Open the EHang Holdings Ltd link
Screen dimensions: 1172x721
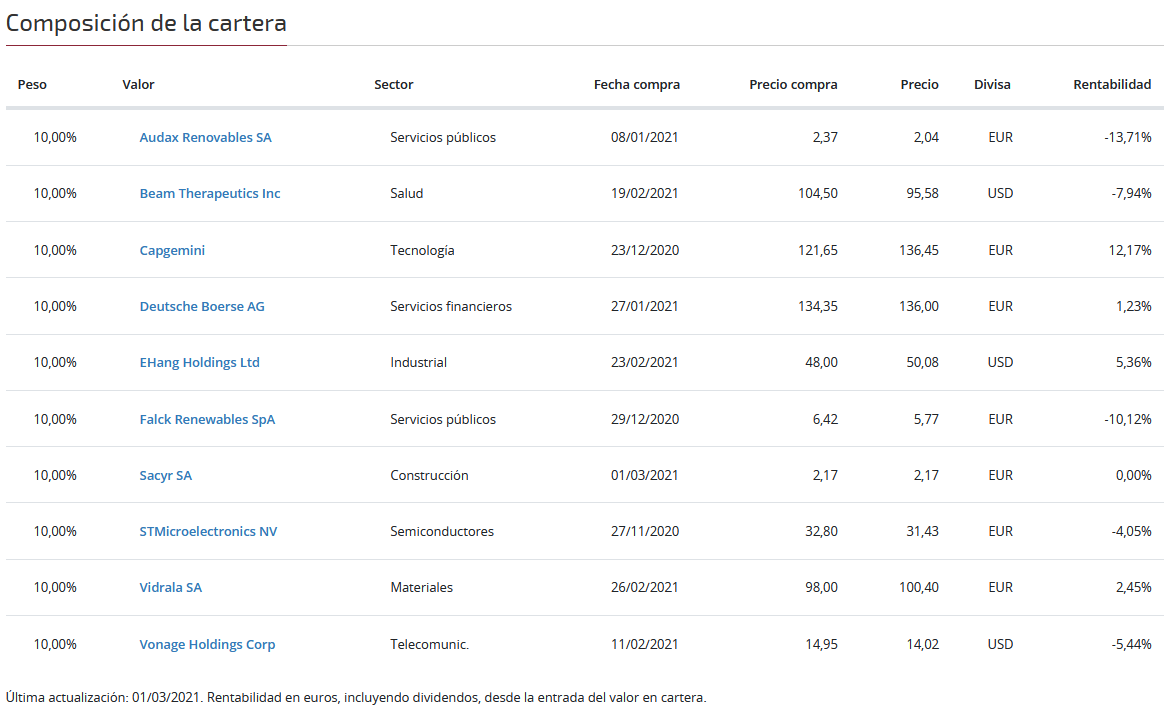click(x=200, y=362)
